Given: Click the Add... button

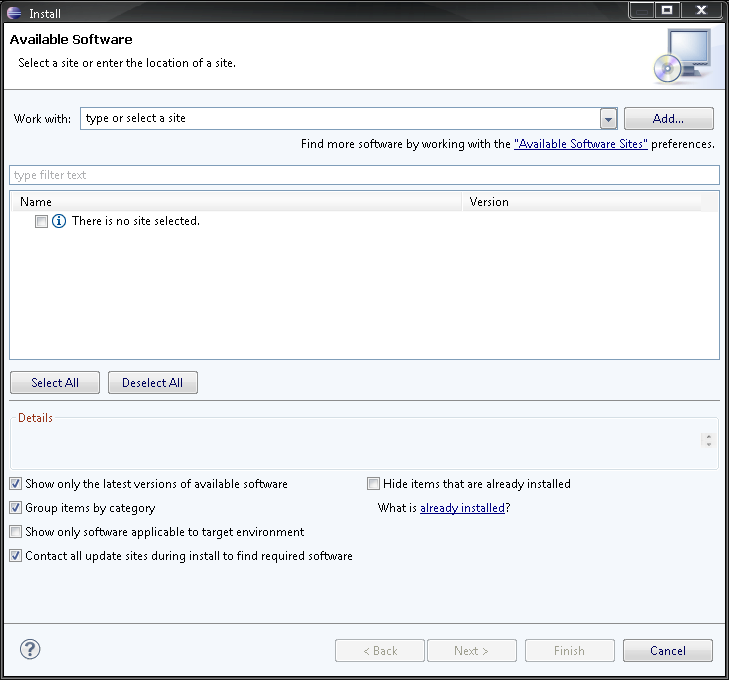Looking at the screenshot, I should [669, 119].
